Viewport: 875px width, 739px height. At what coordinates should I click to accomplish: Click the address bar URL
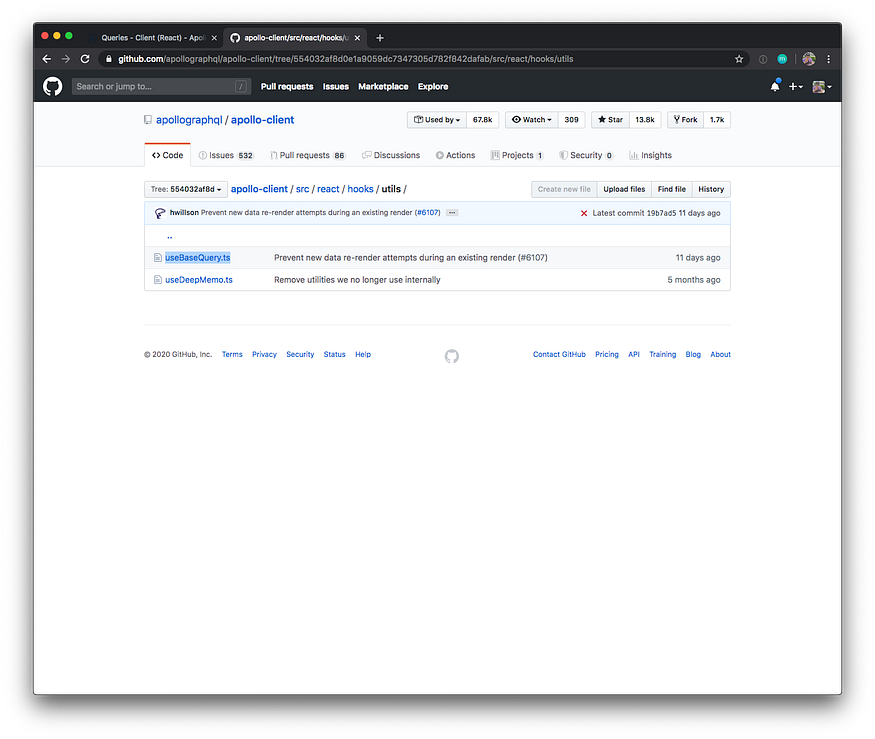pos(345,59)
